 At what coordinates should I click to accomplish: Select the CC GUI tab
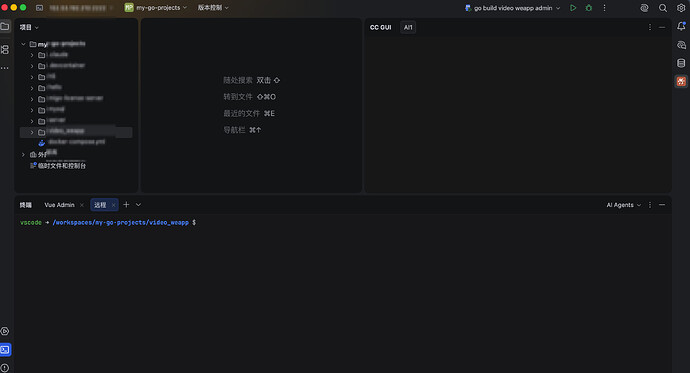pos(380,27)
